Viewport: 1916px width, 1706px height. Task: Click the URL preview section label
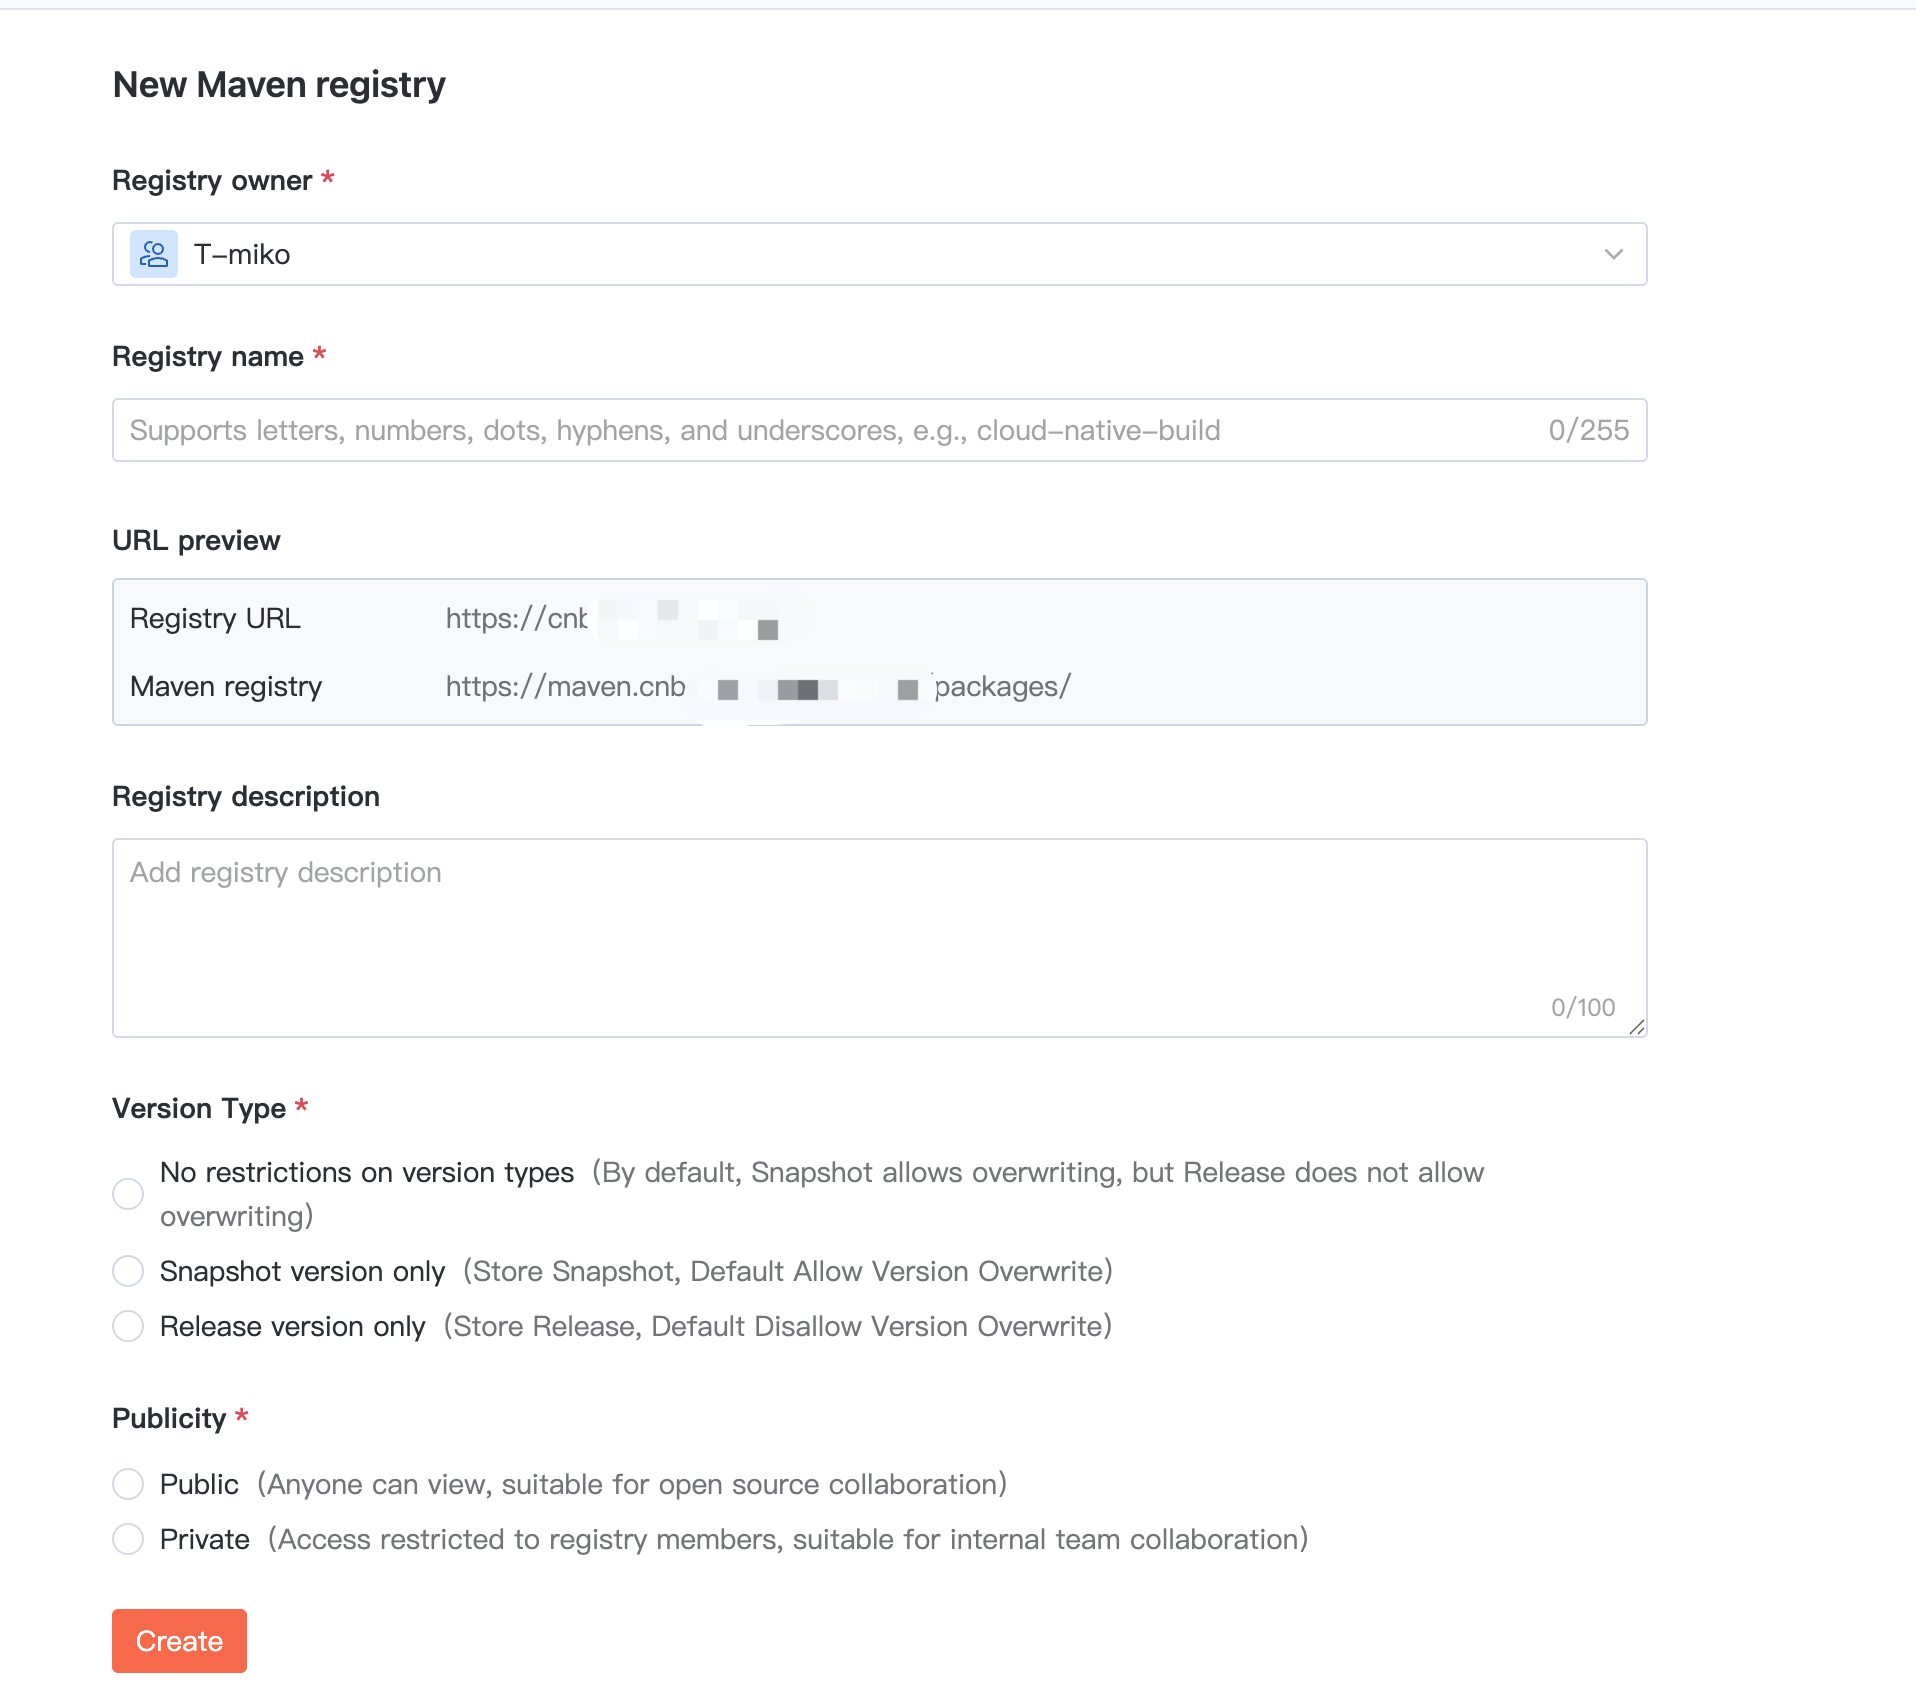point(196,541)
